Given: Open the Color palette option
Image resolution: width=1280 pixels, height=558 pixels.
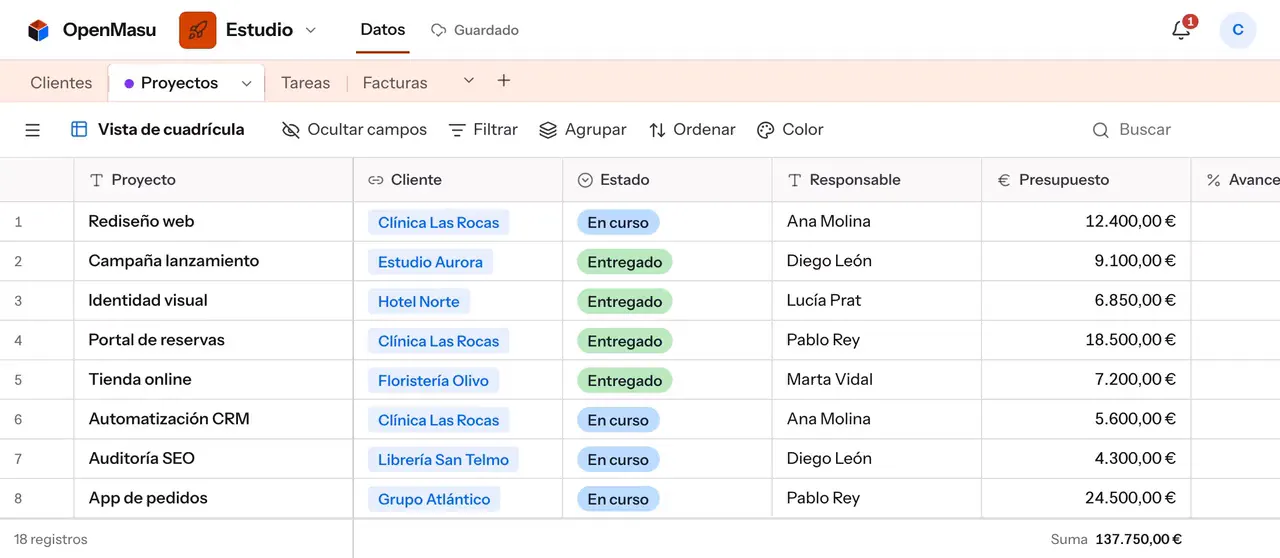Looking at the screenshot, I should [790, 130].
